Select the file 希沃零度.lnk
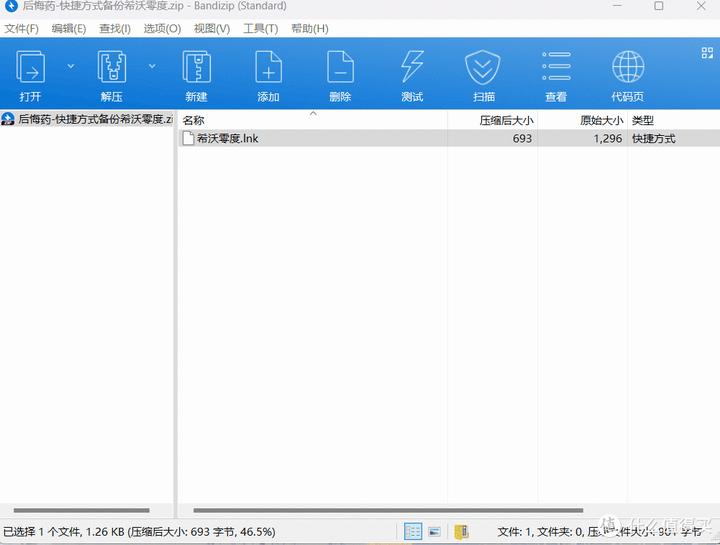Image resolution: width=720 pixels, height=545 pixels. 449,138
